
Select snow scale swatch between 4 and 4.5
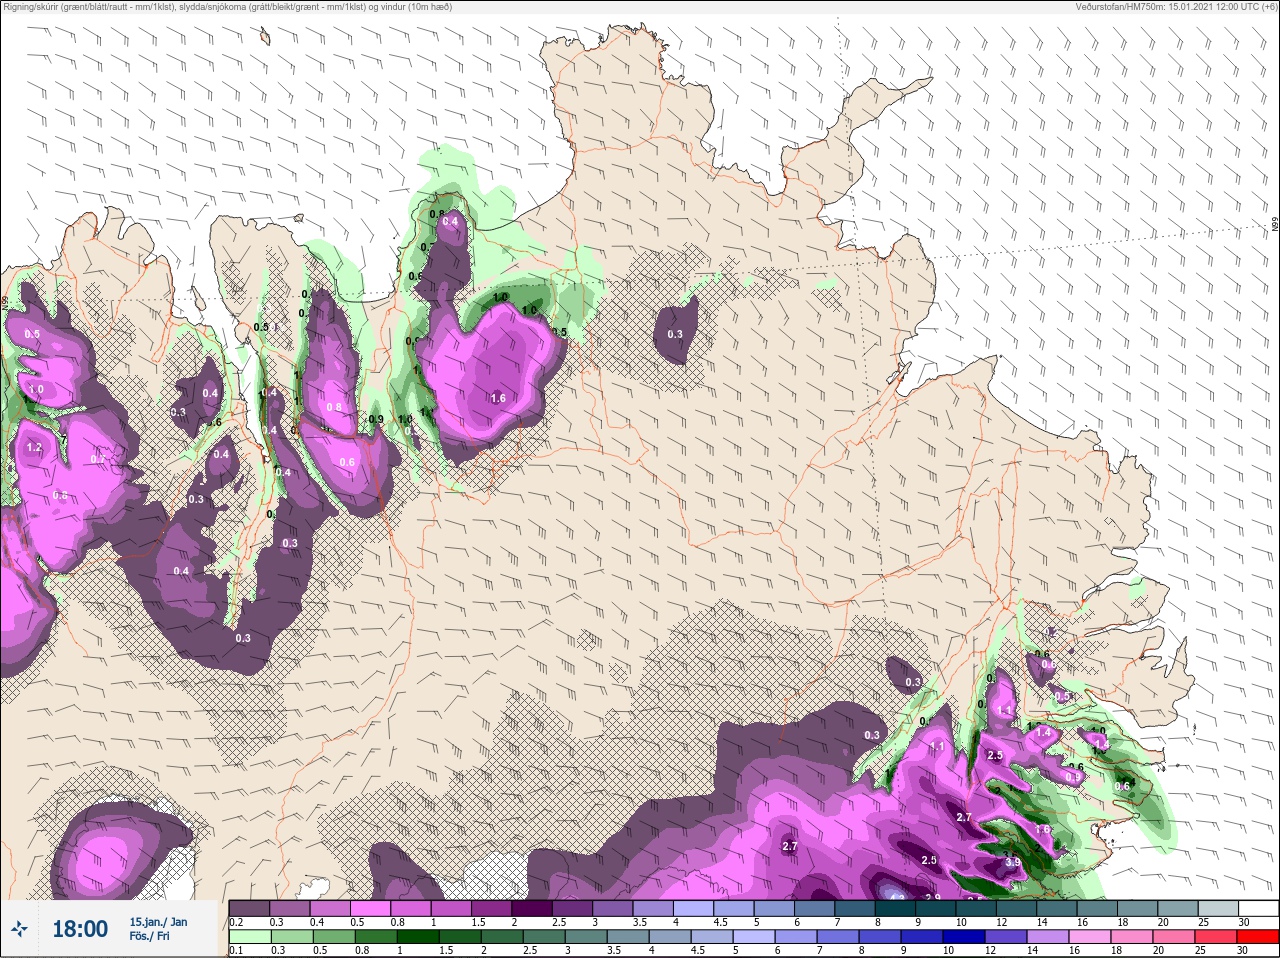pos(694,908)
